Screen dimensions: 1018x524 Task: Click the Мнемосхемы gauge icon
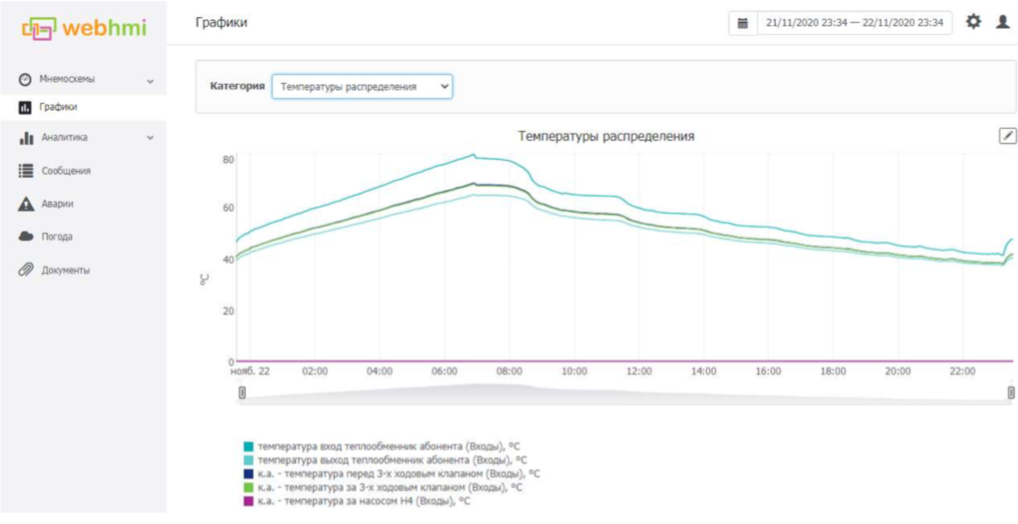pyautogui.click(x=25, y=79)
